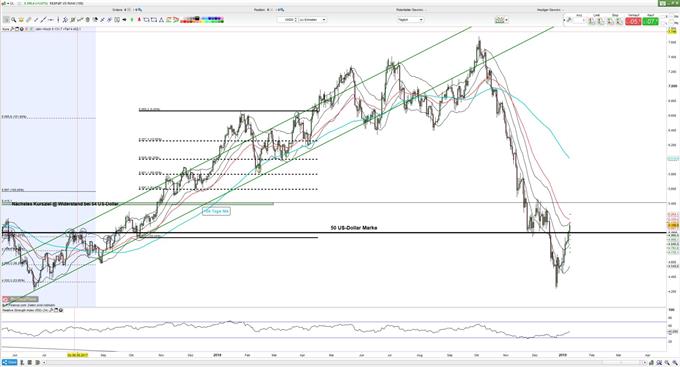Click the 200 Tage MA label on chart

(216, 211)
